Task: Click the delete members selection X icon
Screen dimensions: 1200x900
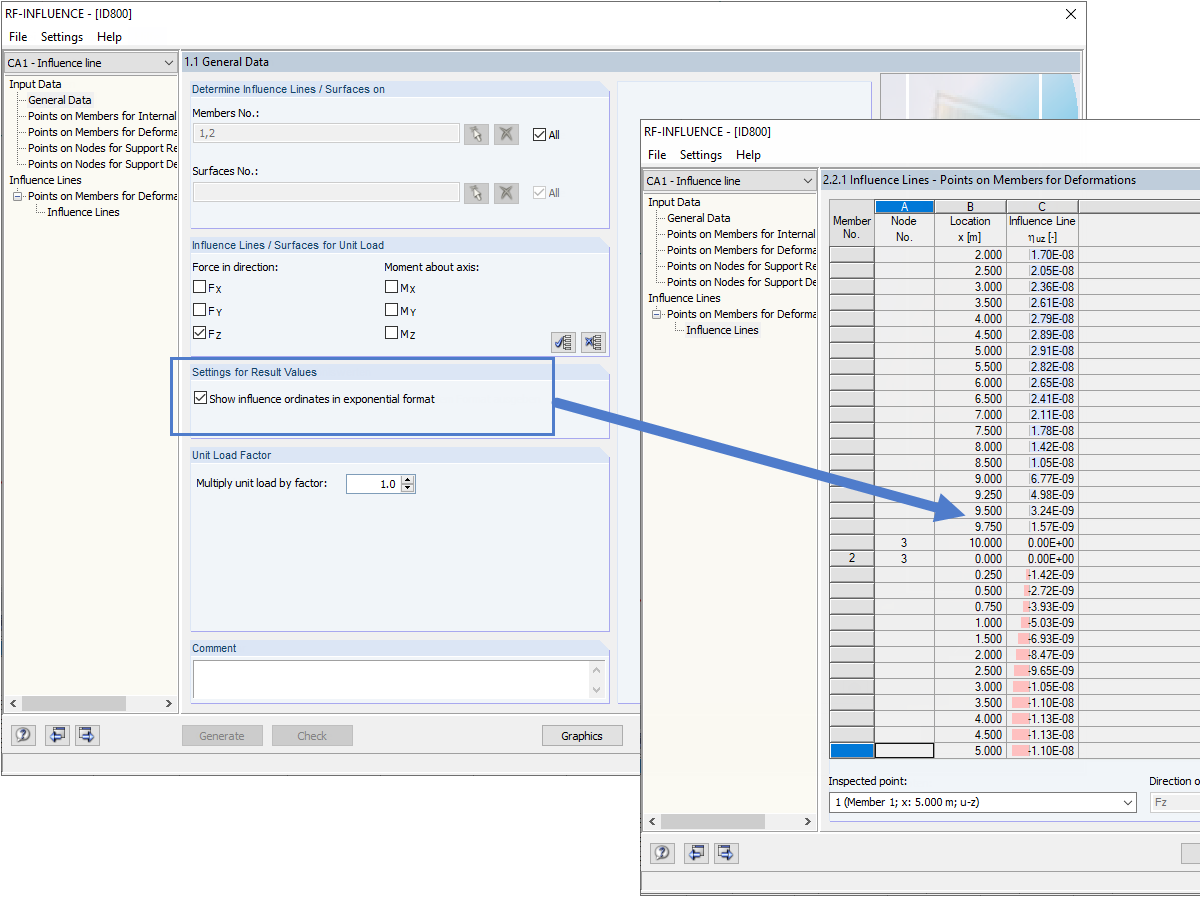Action: click(x=506, y=134)
